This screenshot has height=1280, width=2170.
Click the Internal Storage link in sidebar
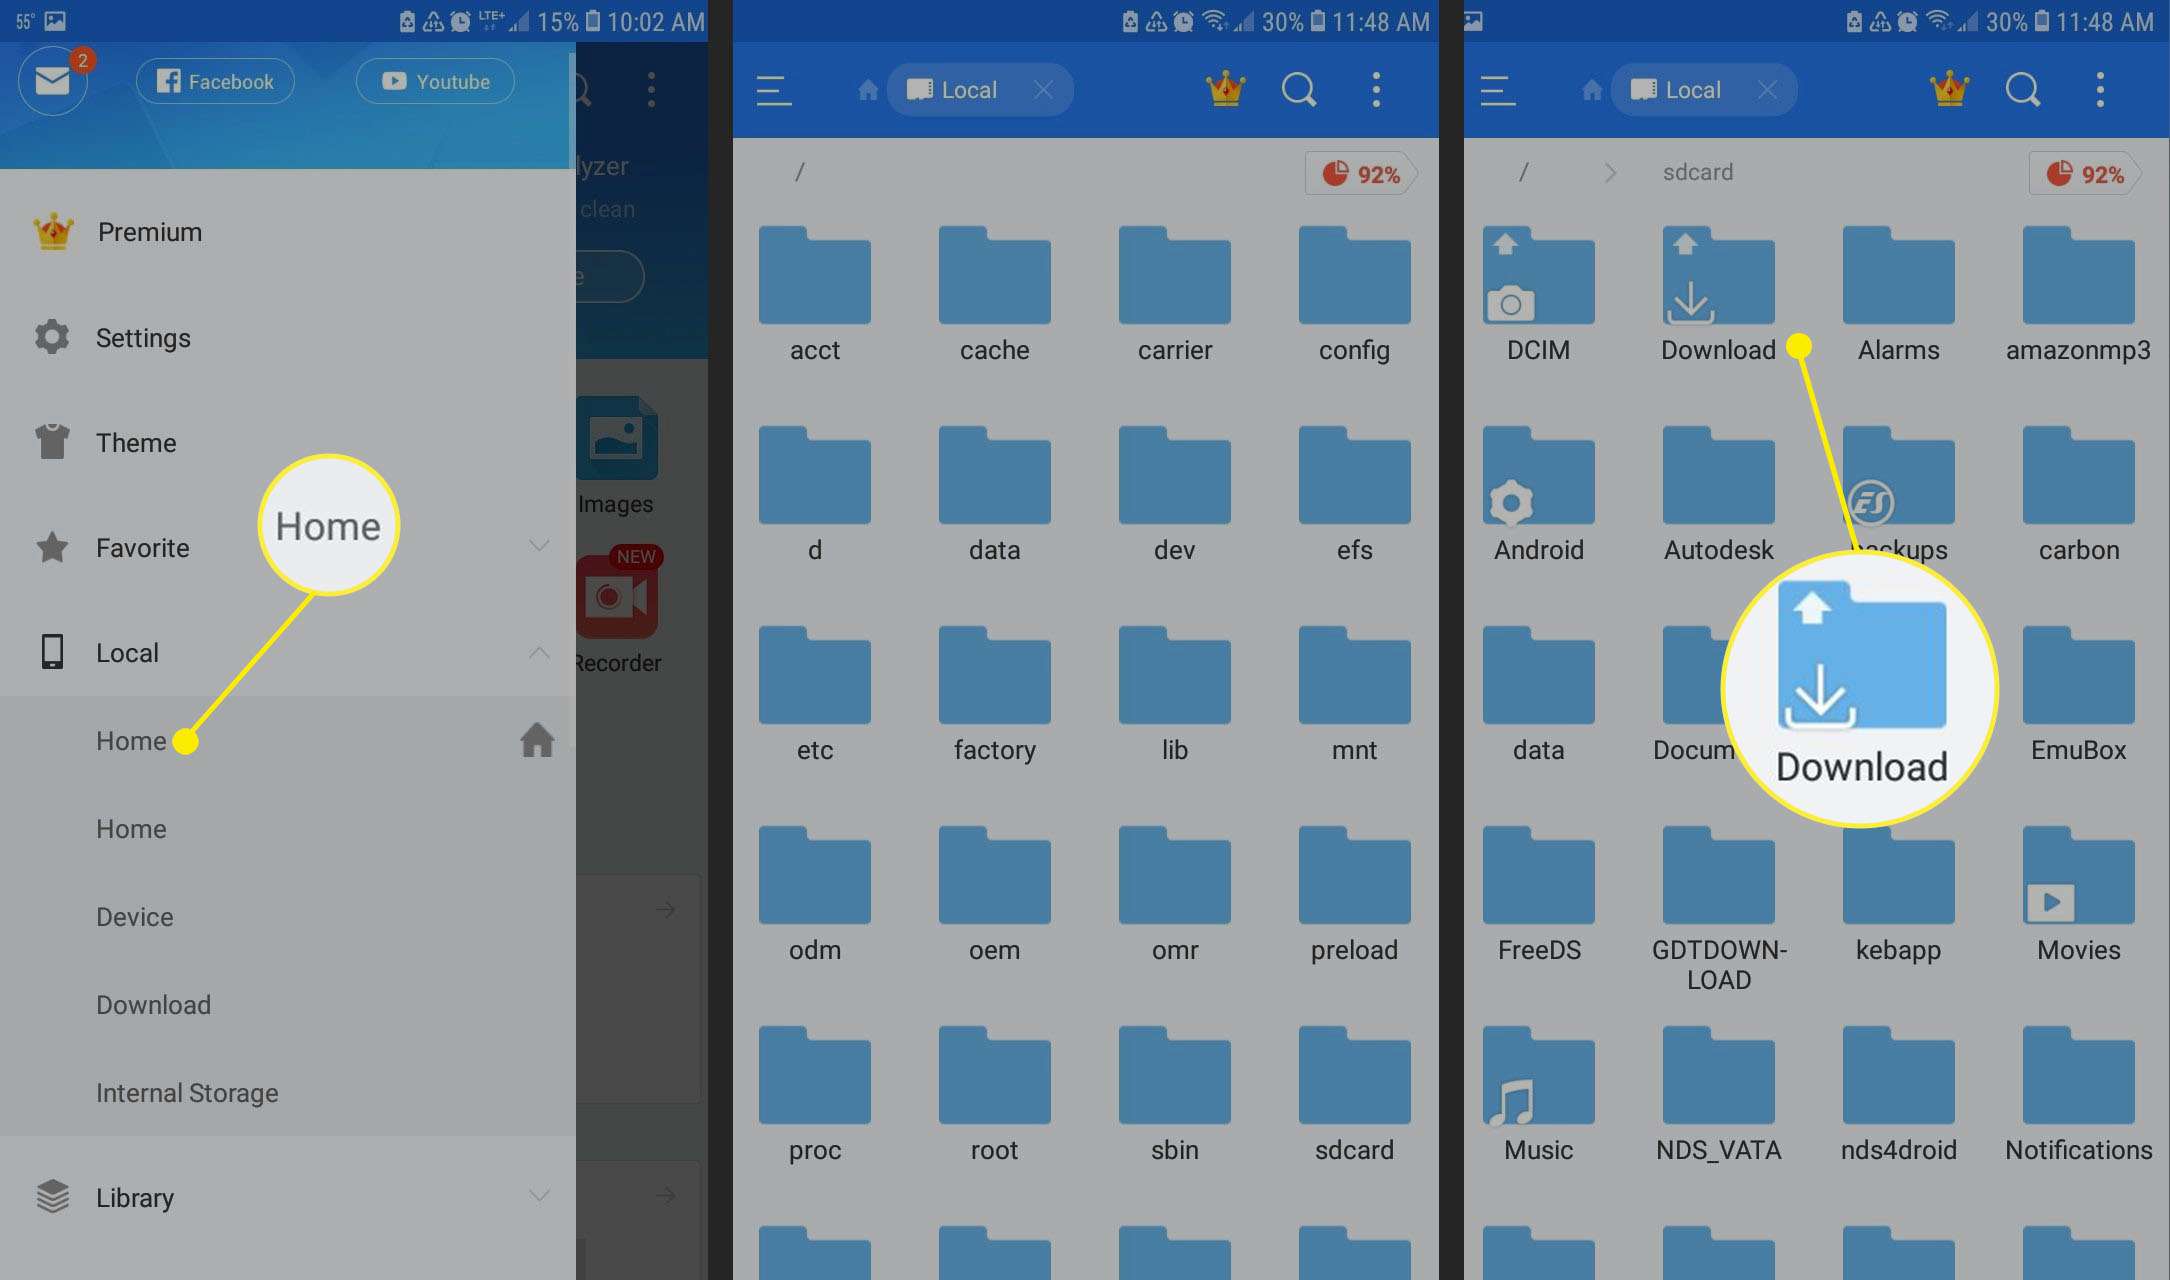tap(186, 1091)
